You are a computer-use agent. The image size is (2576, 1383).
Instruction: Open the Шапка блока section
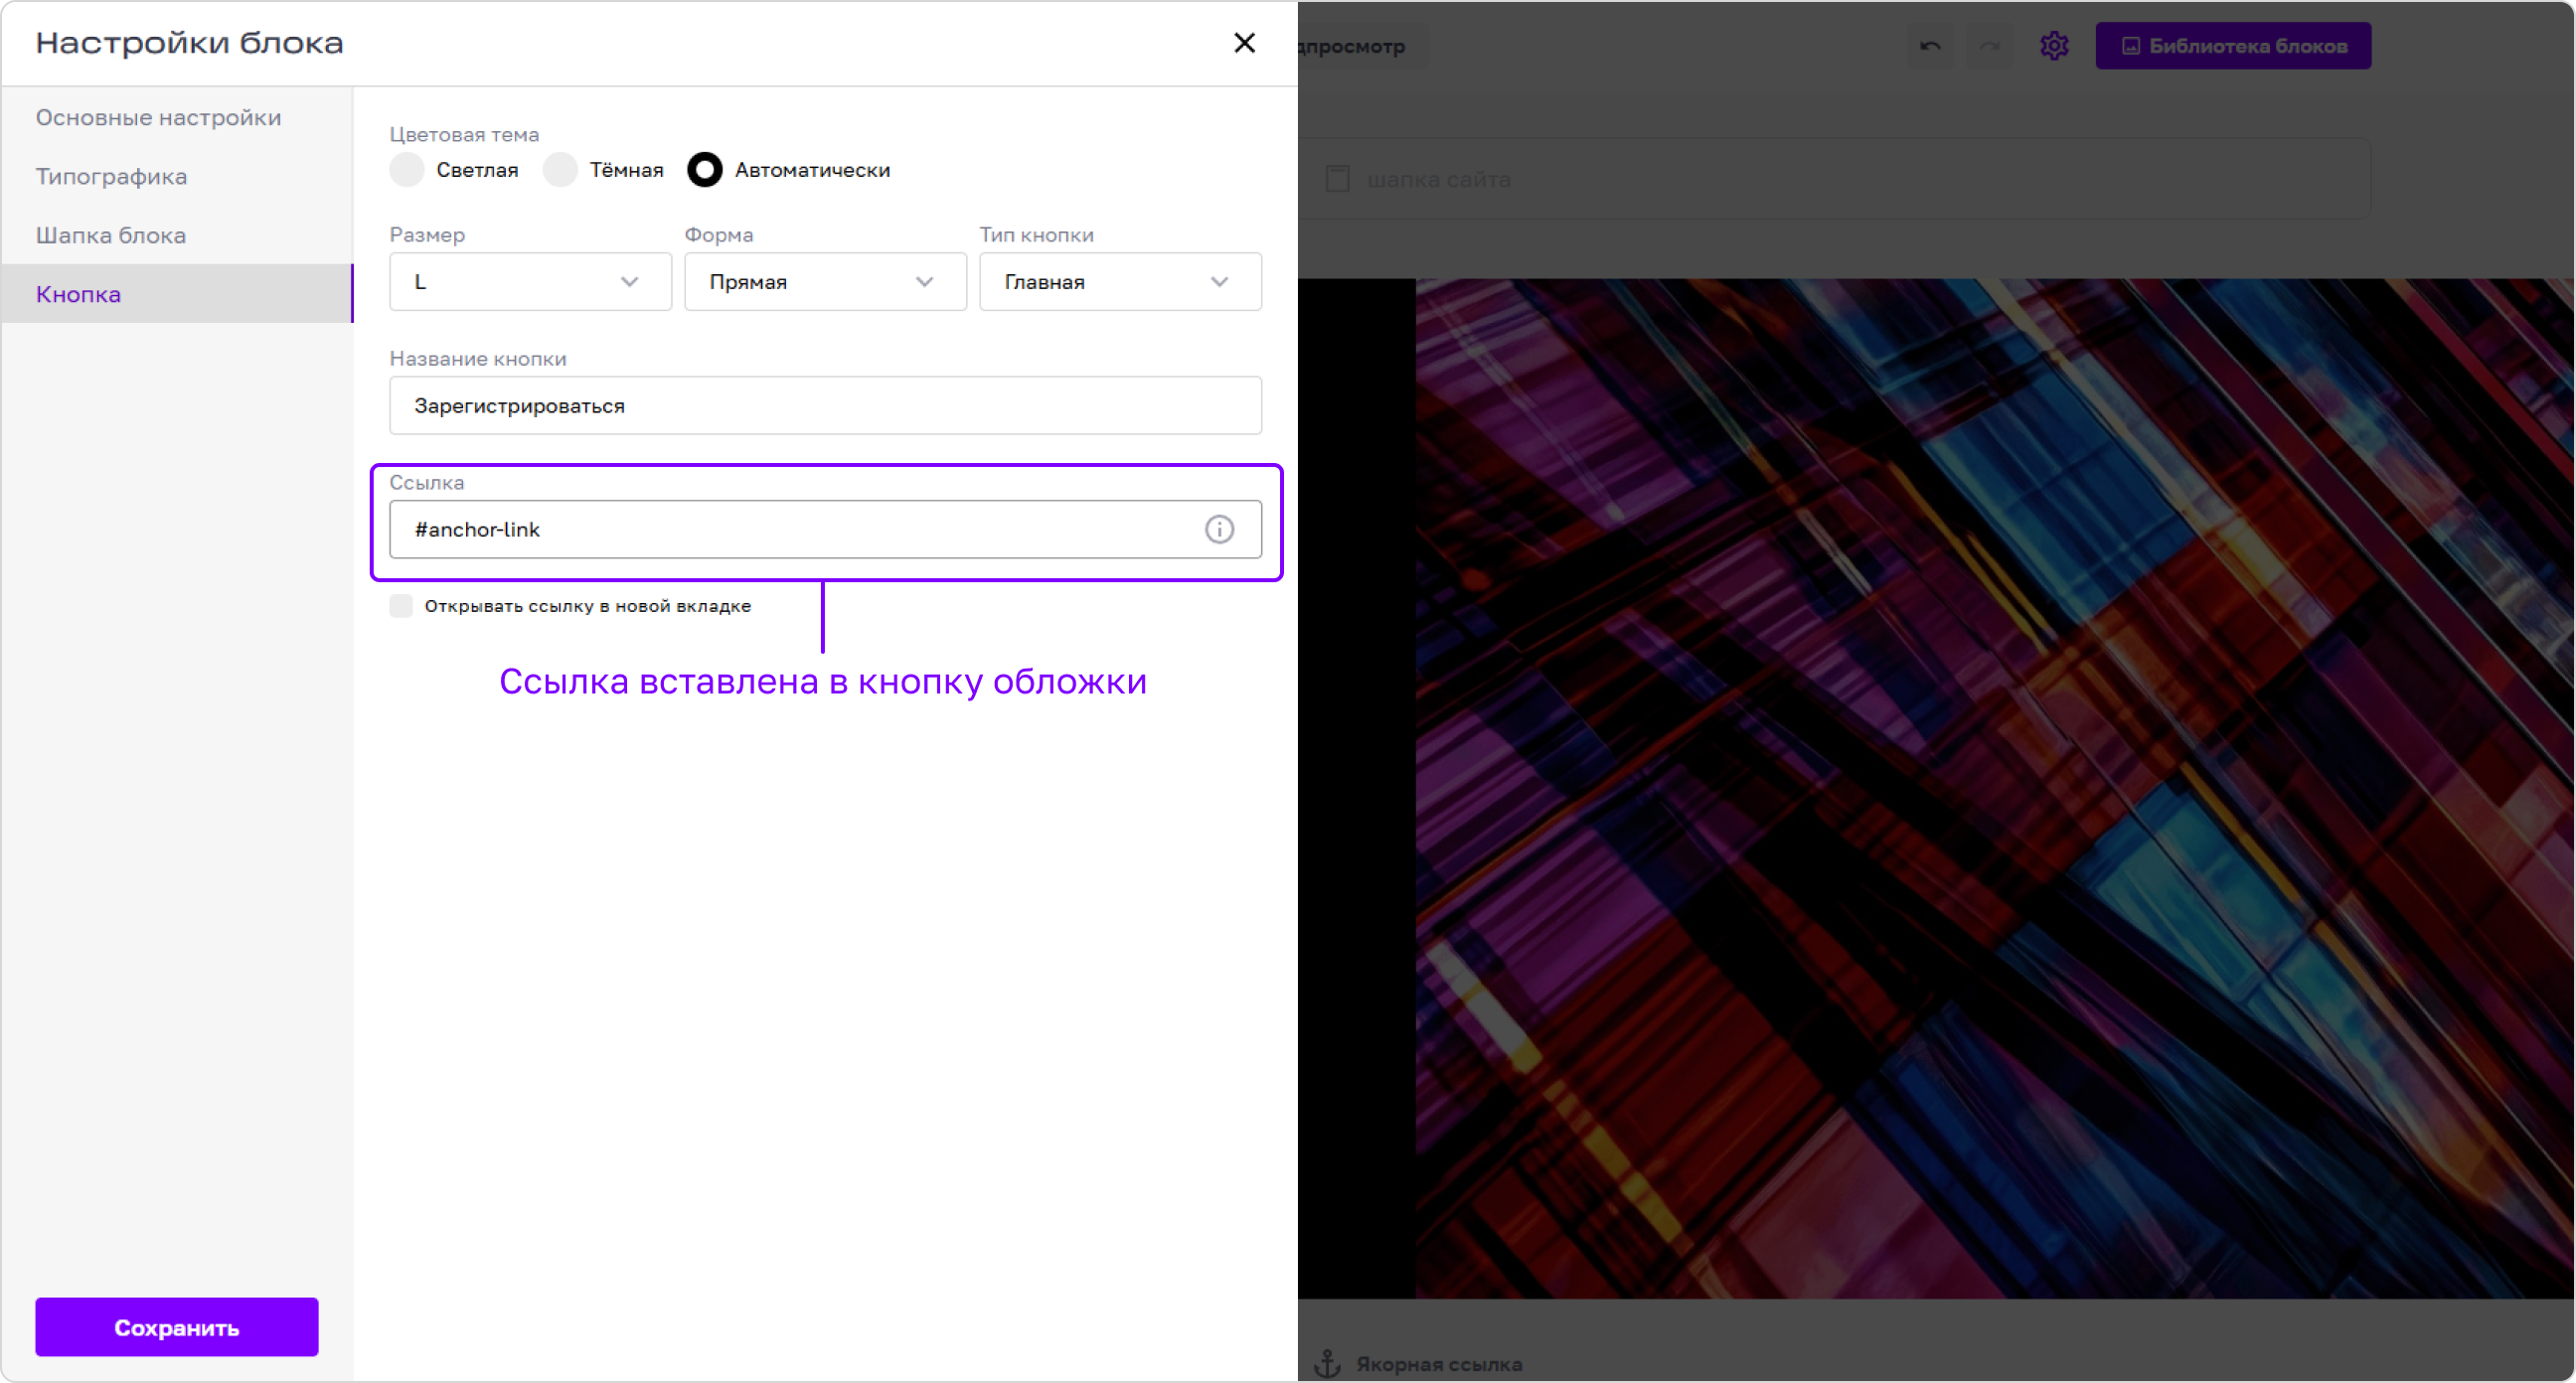click(177, 236)
